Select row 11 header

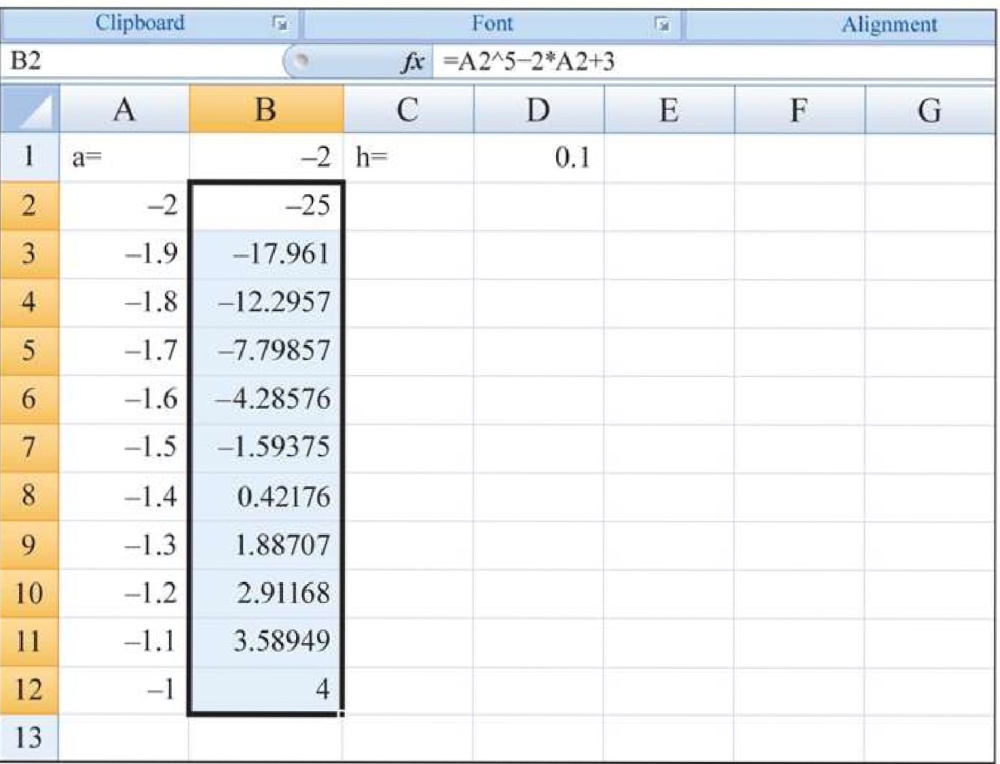pos(29,642)
